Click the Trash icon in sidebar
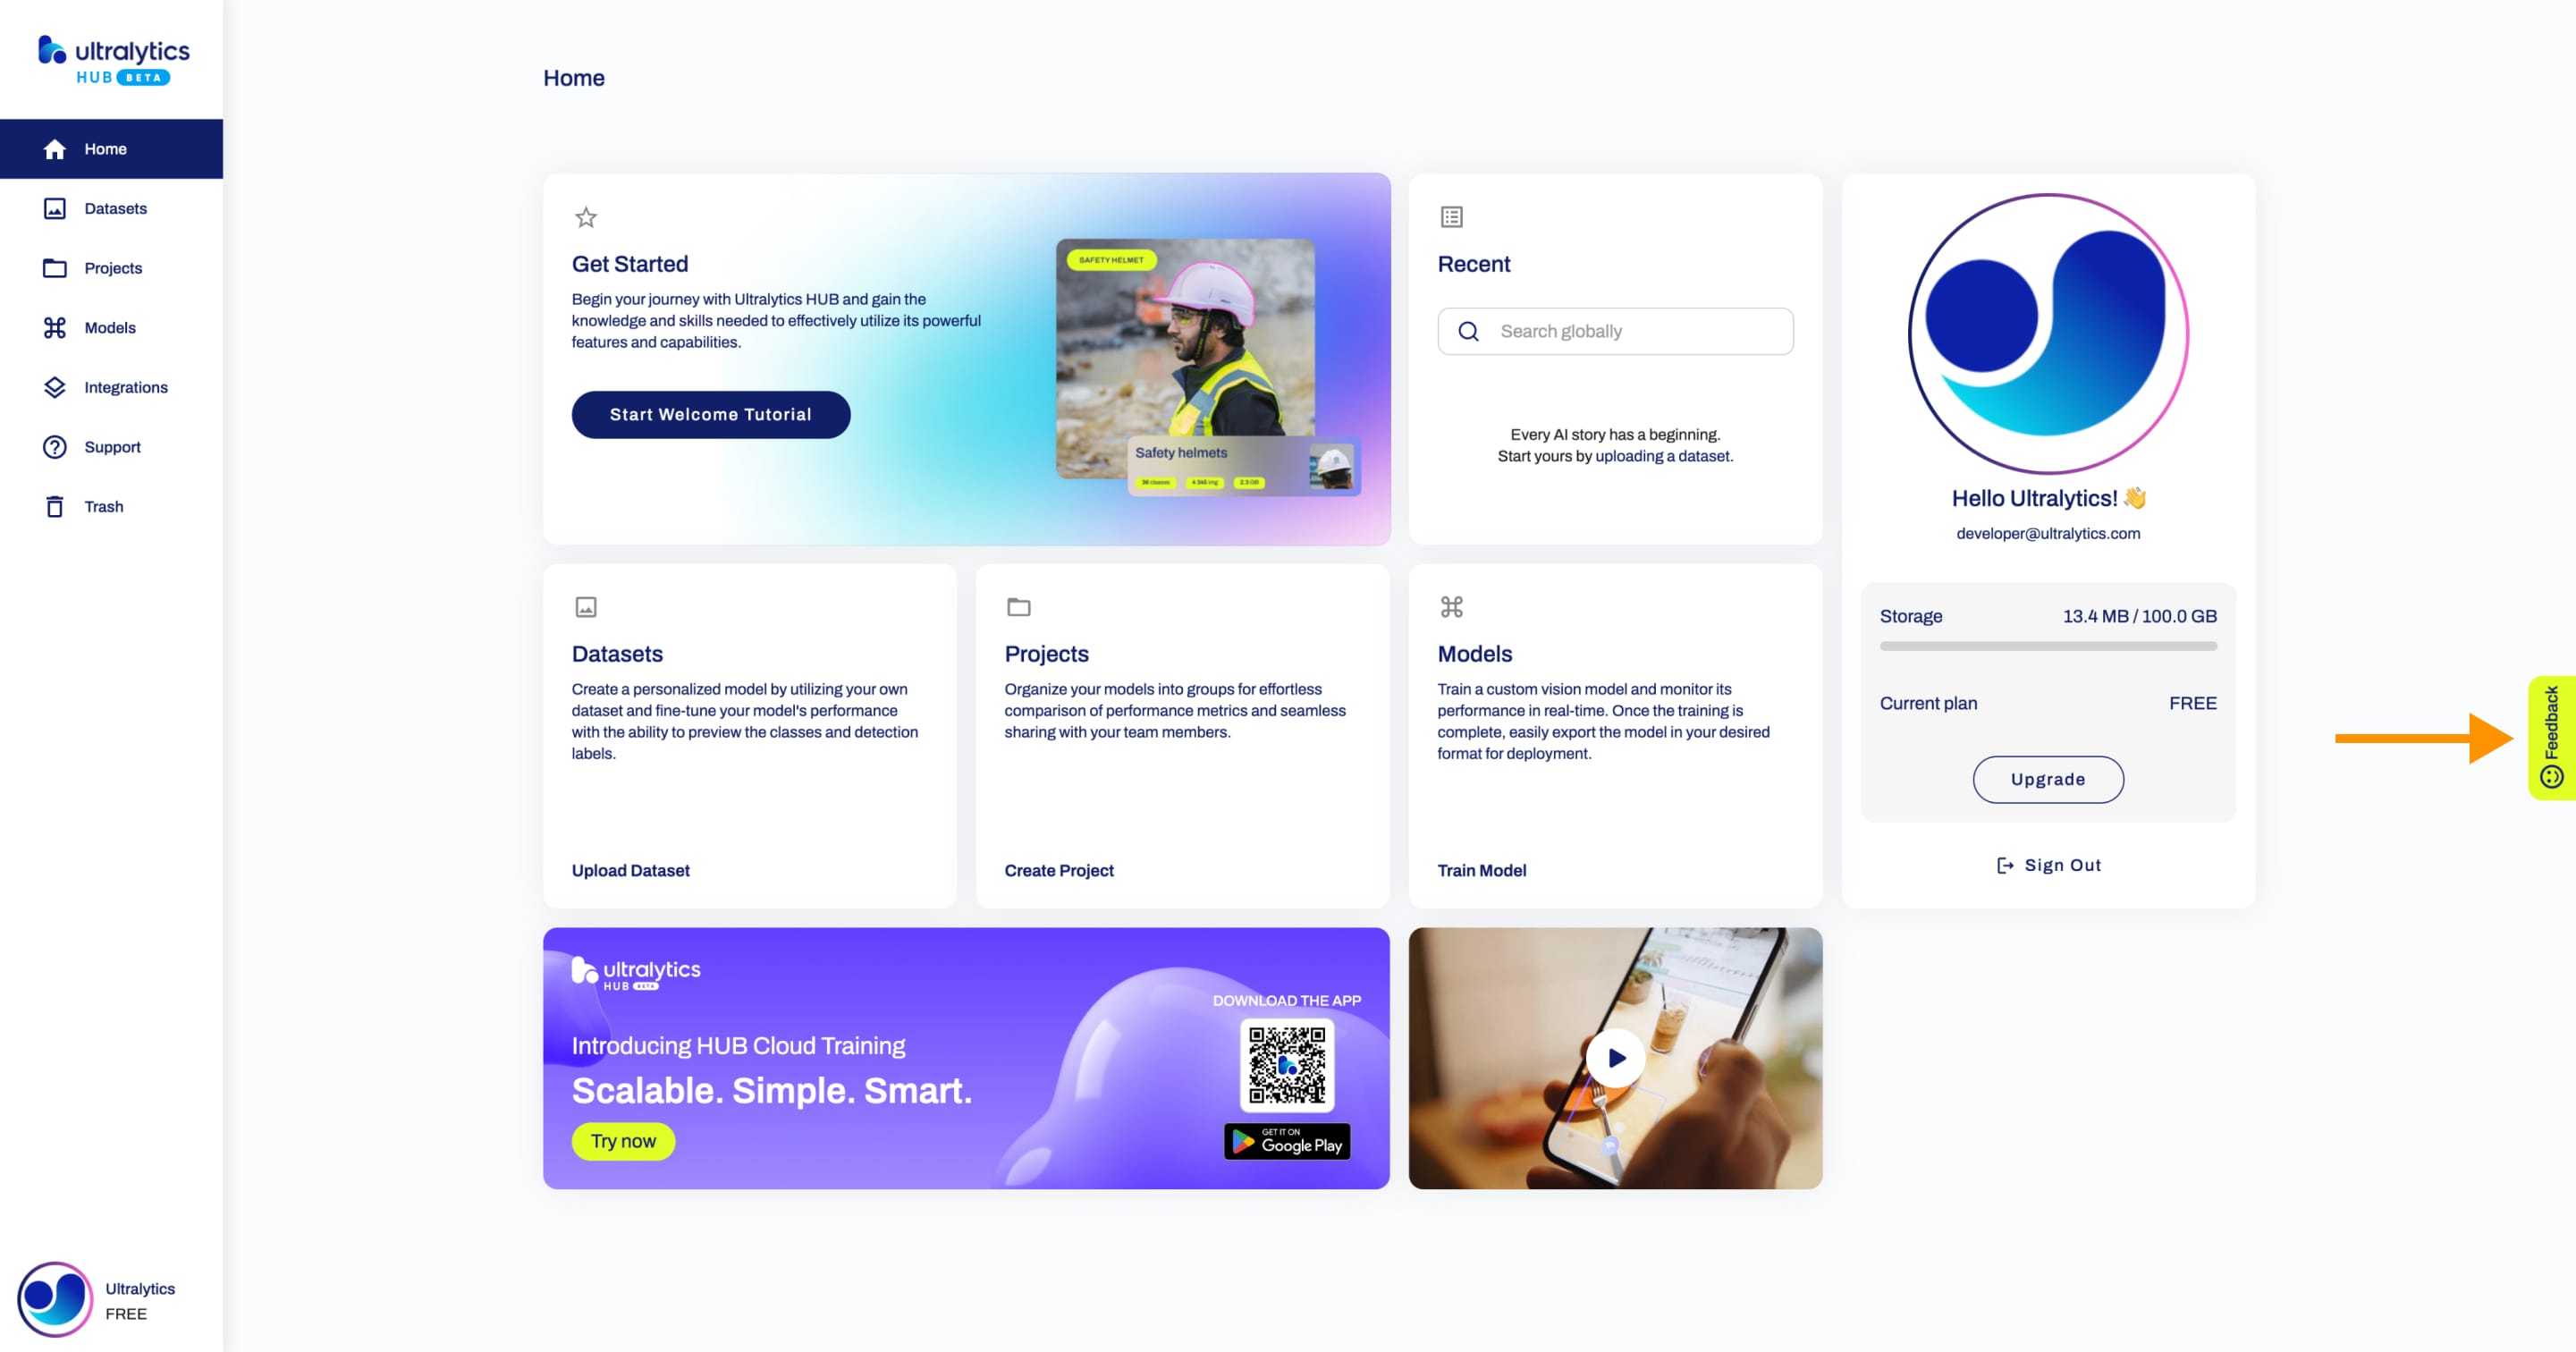 55,506
